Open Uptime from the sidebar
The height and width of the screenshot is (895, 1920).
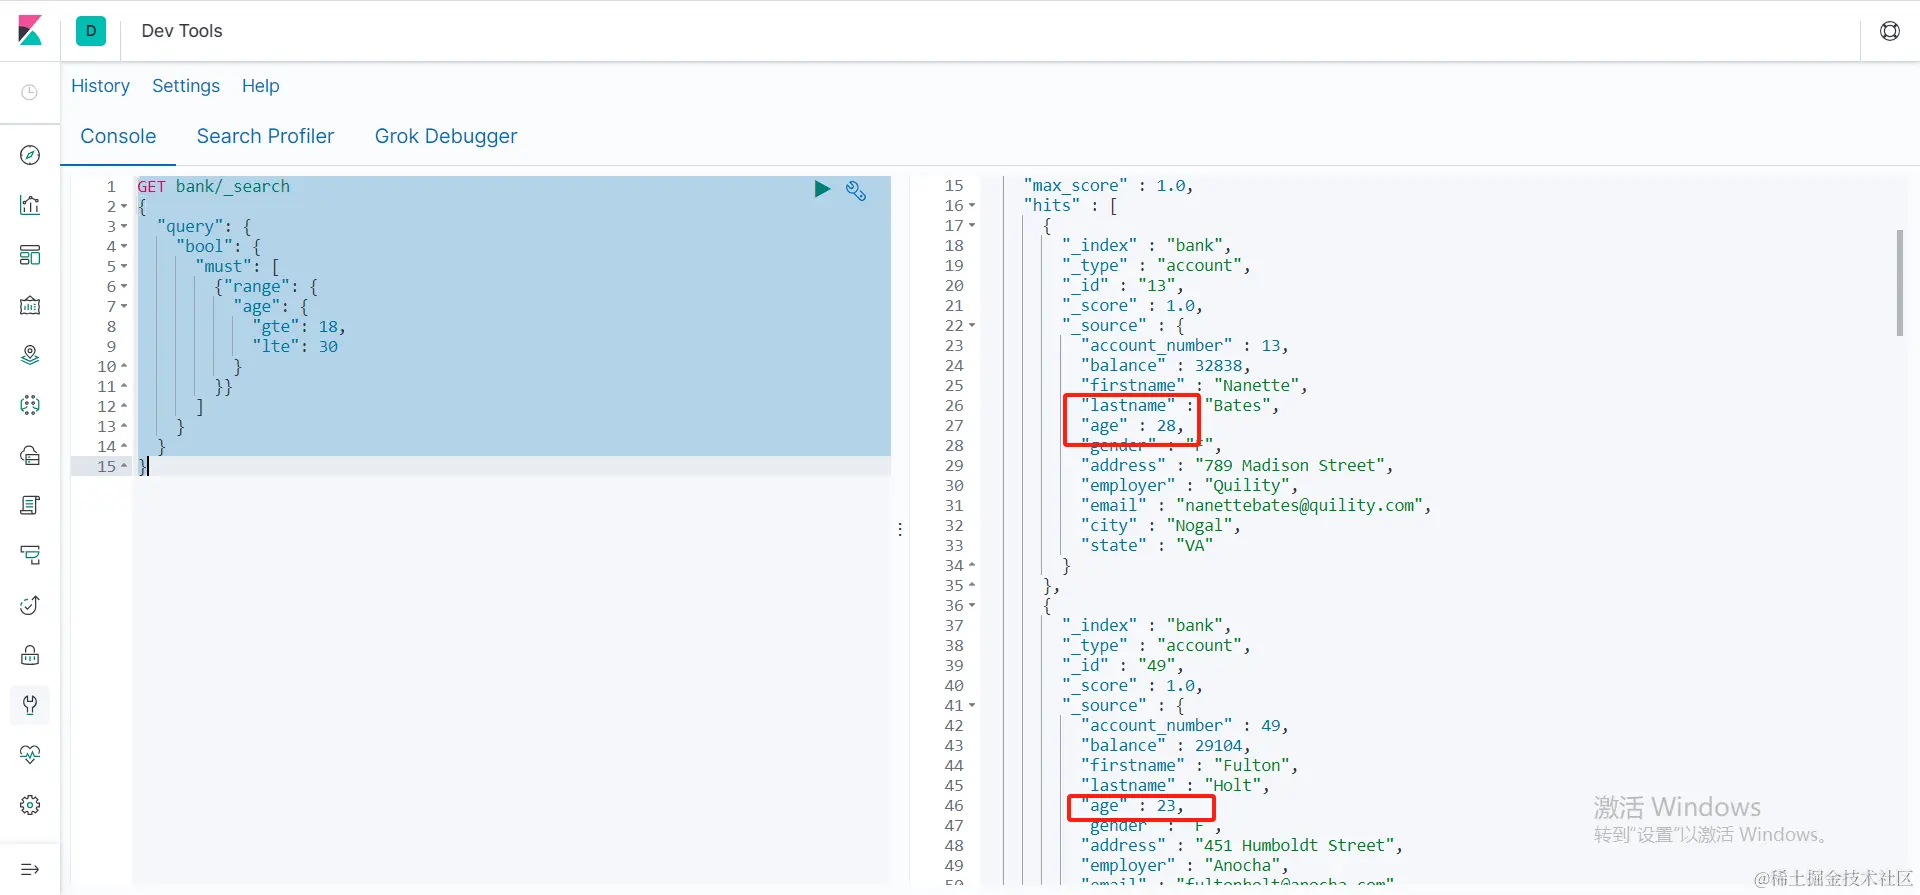[x=30, y=605]
